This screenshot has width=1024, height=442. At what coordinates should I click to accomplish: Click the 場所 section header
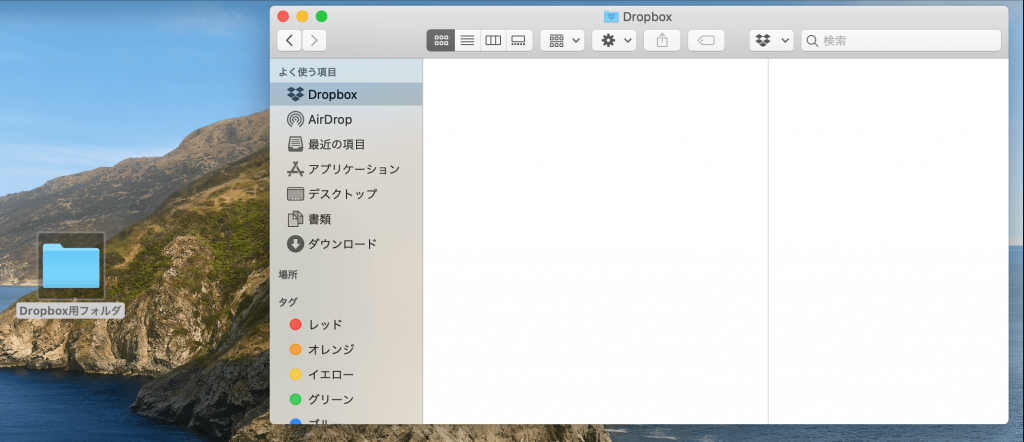288,275
